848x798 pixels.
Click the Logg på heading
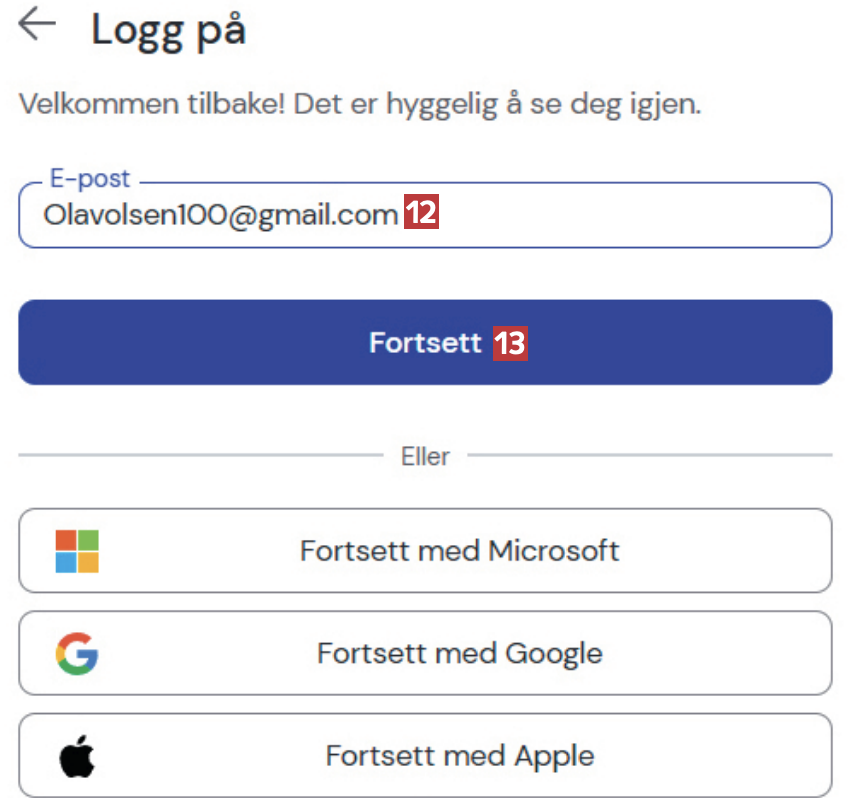pos(168,30)
